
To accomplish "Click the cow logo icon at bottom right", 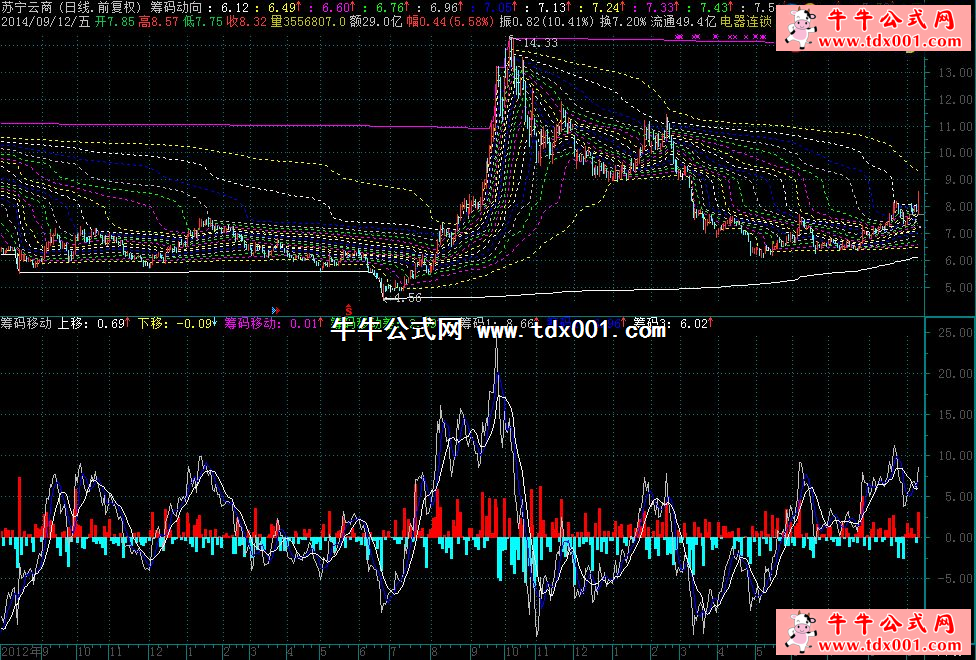I will coord(800,630).
